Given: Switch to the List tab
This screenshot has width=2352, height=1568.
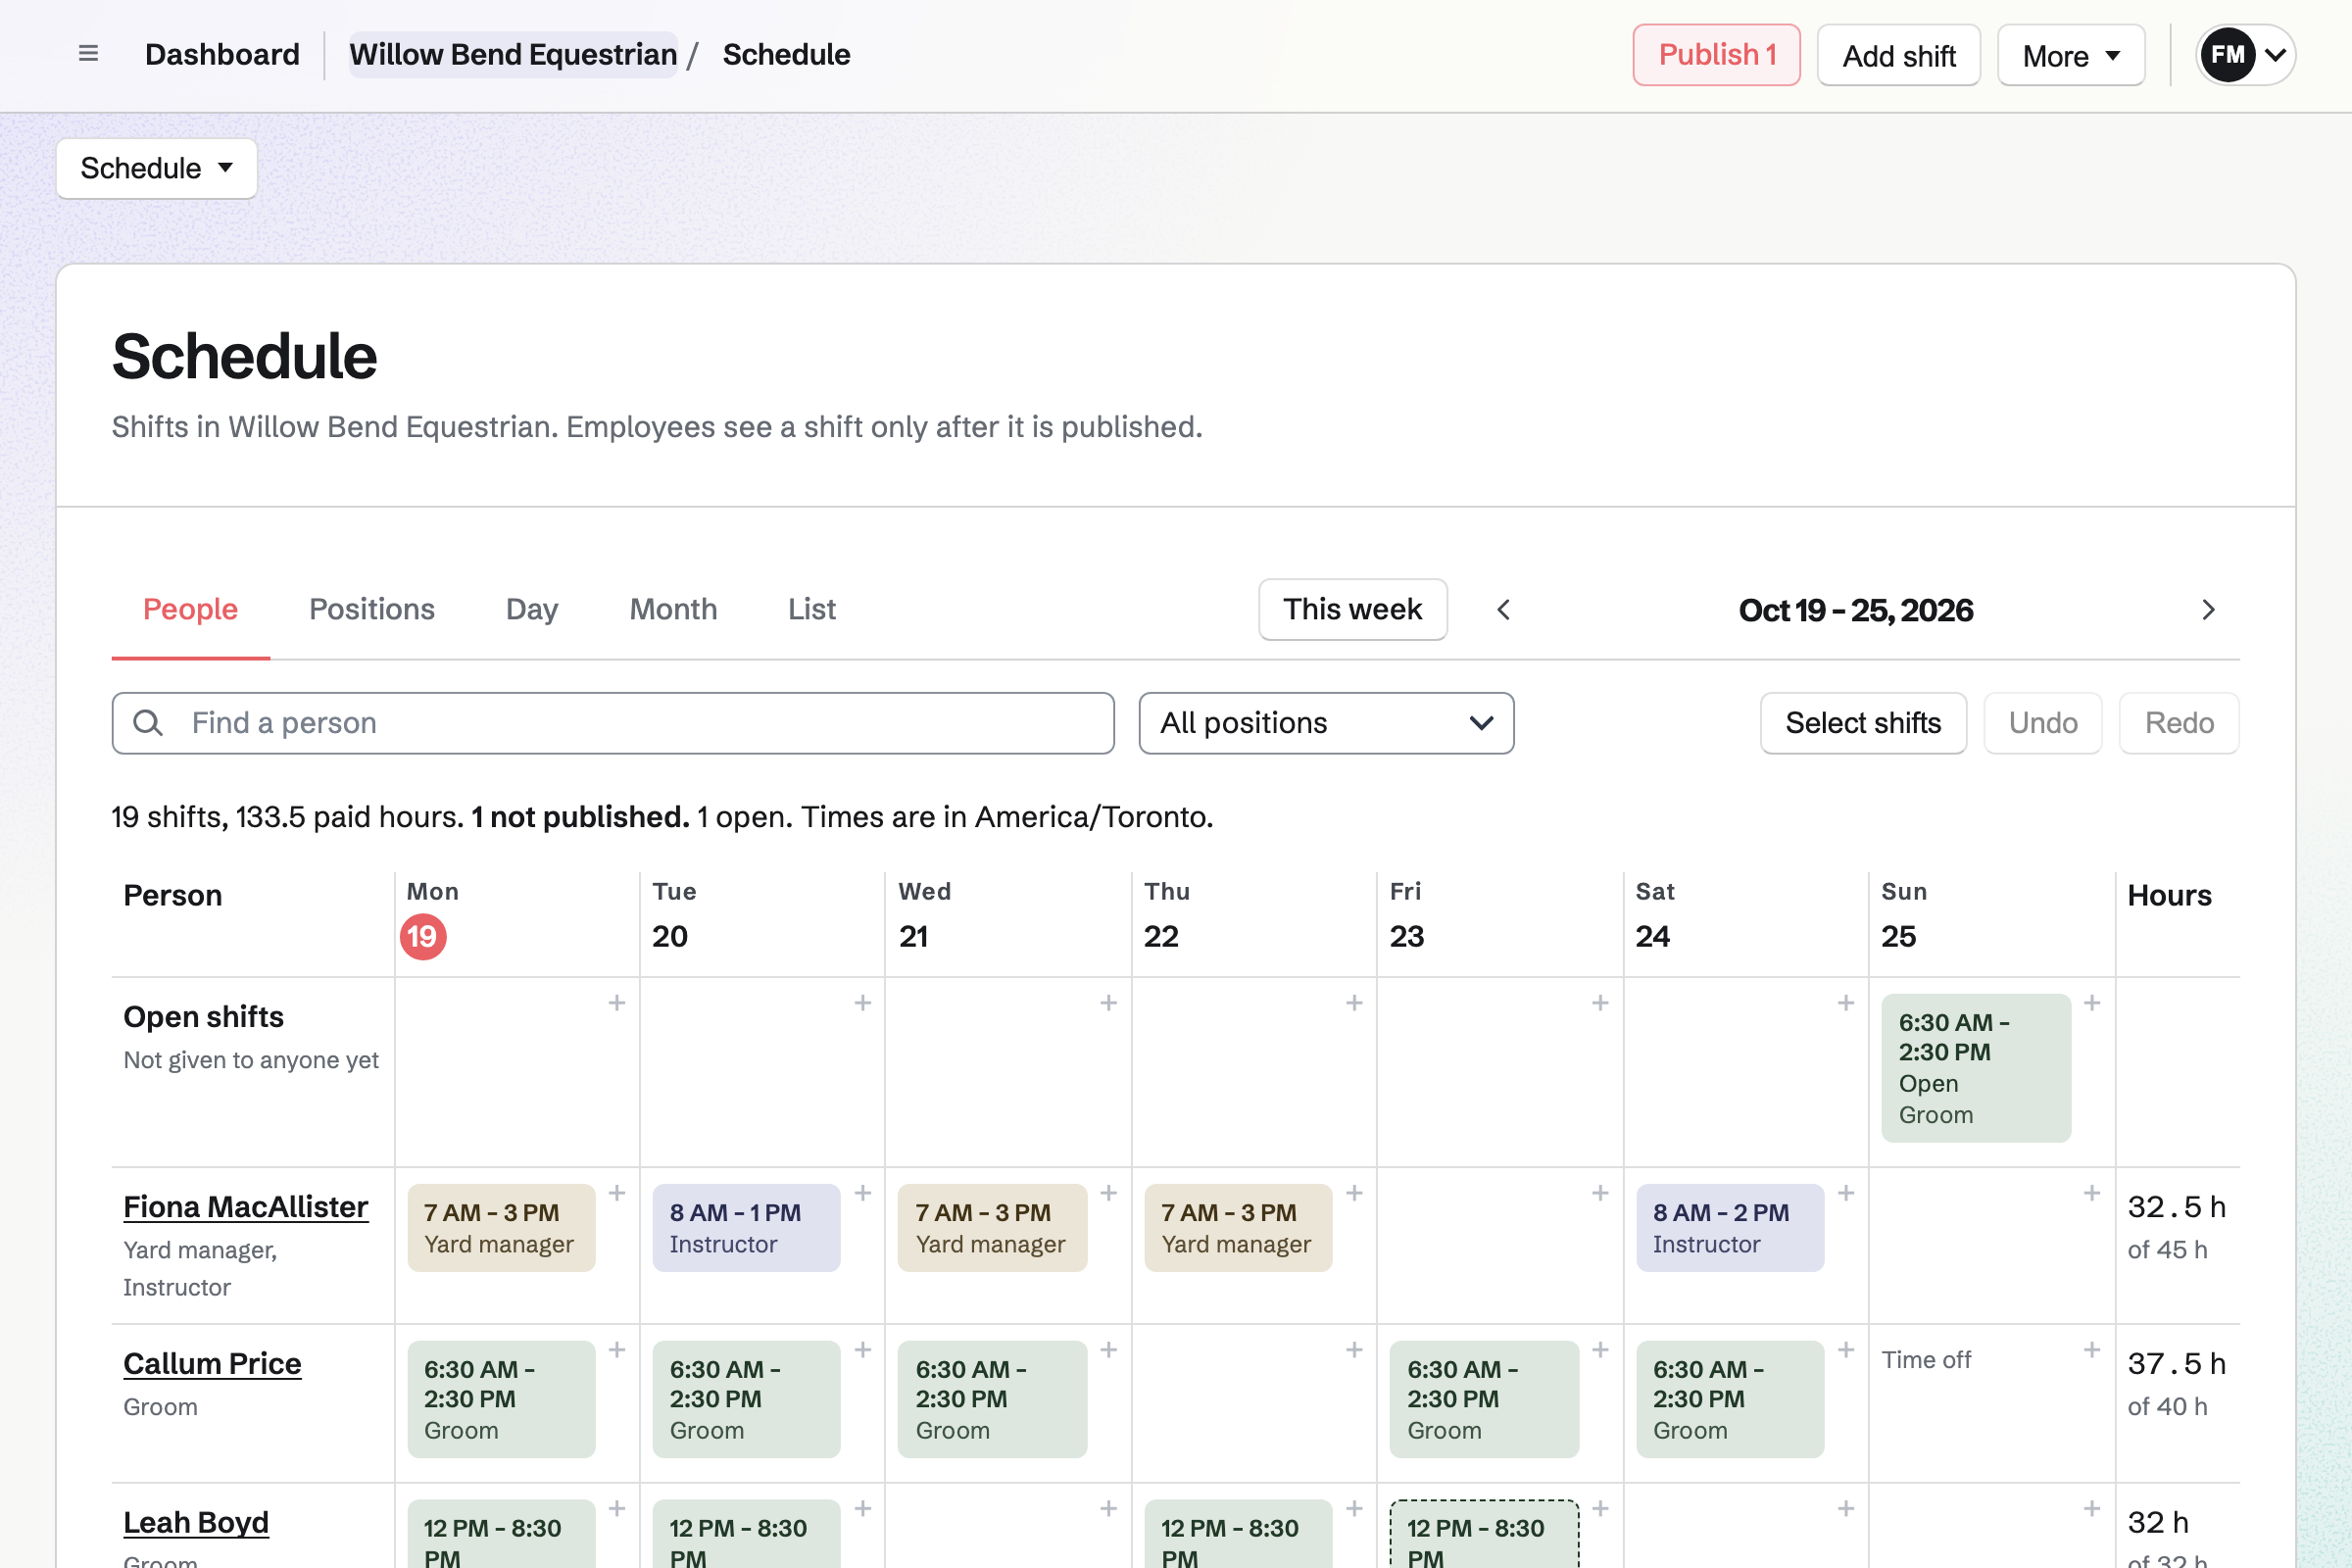Looking at the screenshot, I should (811, 609).
